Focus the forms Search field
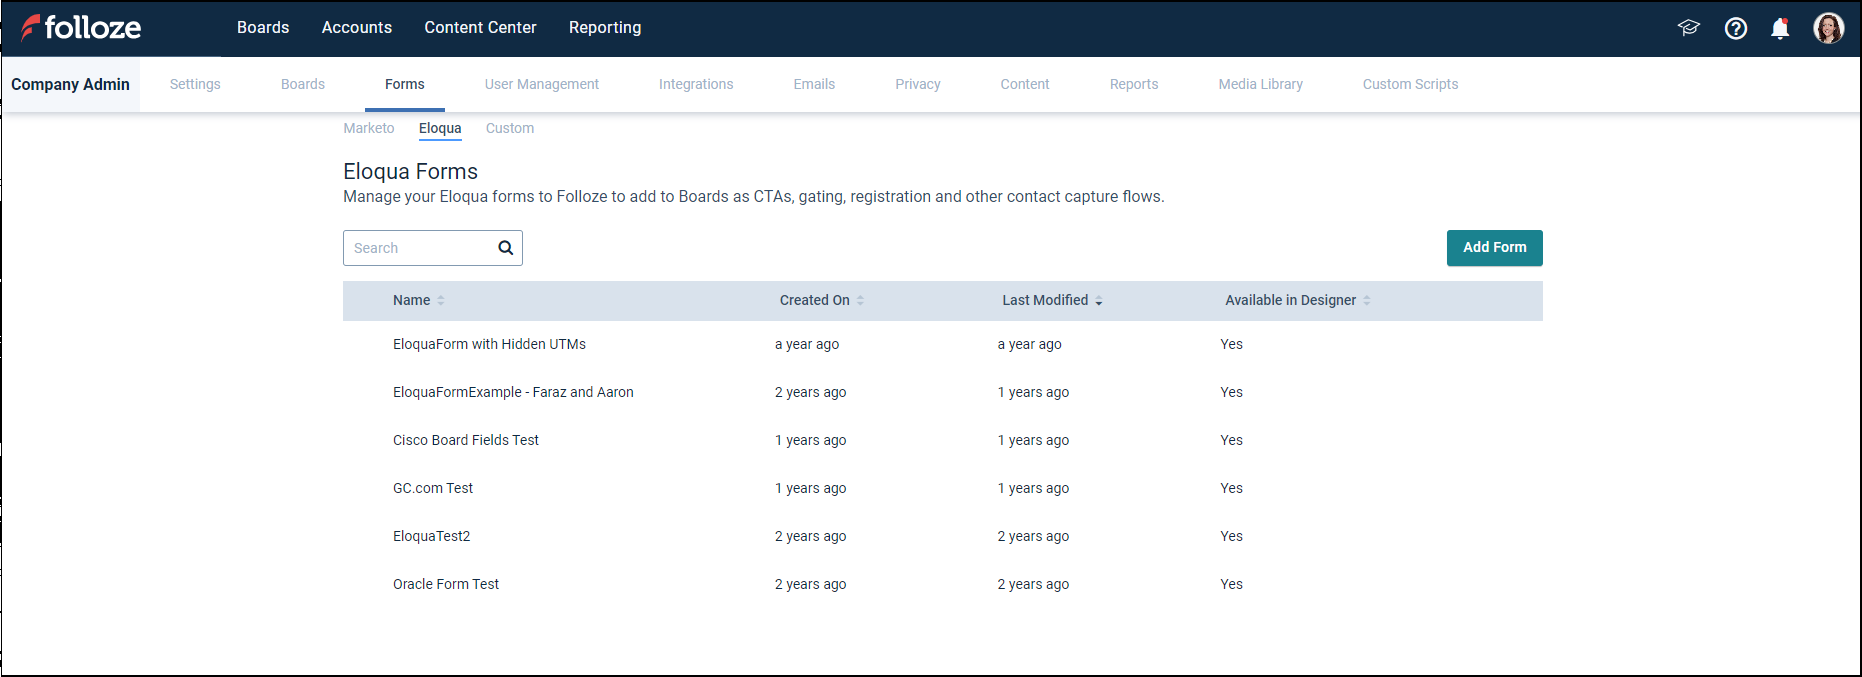This screenshot has width=1862, height=677. (x=420, y=248)
